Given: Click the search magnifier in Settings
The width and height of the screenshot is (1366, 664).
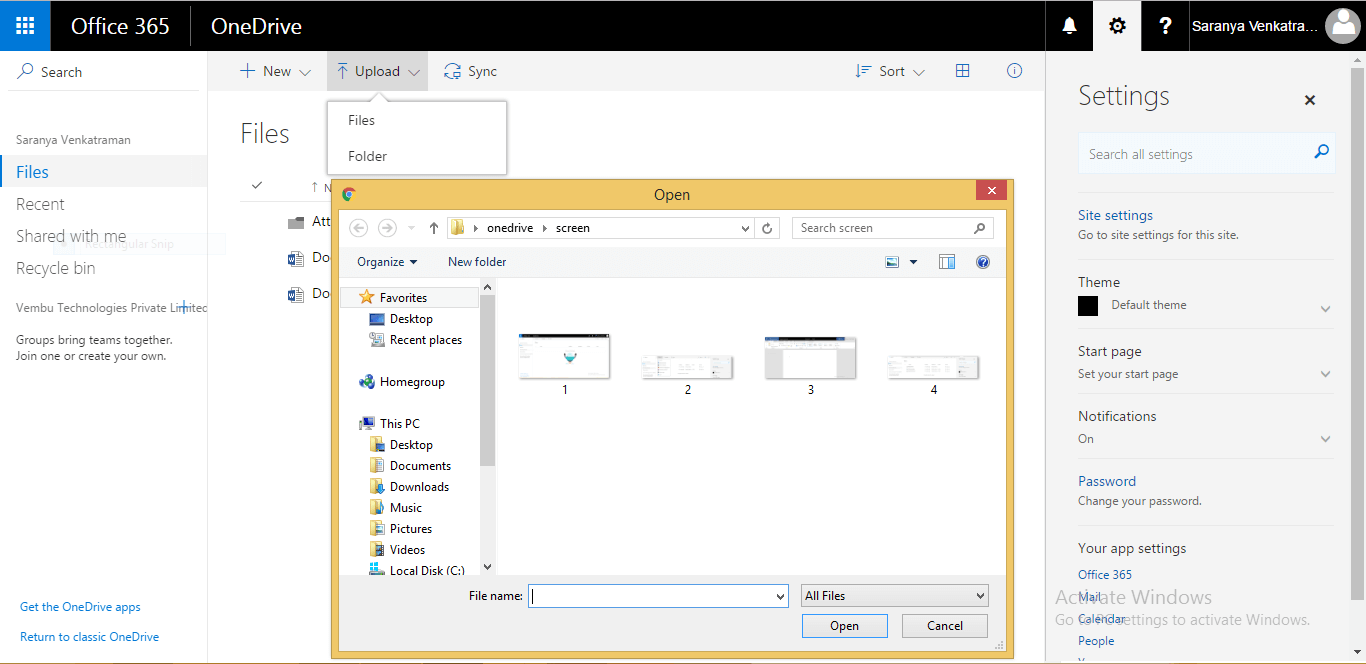Looking at the screenshot, I should [x=1321, y=153].
